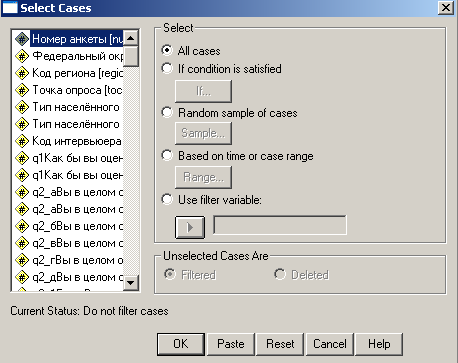Select the Номер анкеты variable icon

point(22,39)
